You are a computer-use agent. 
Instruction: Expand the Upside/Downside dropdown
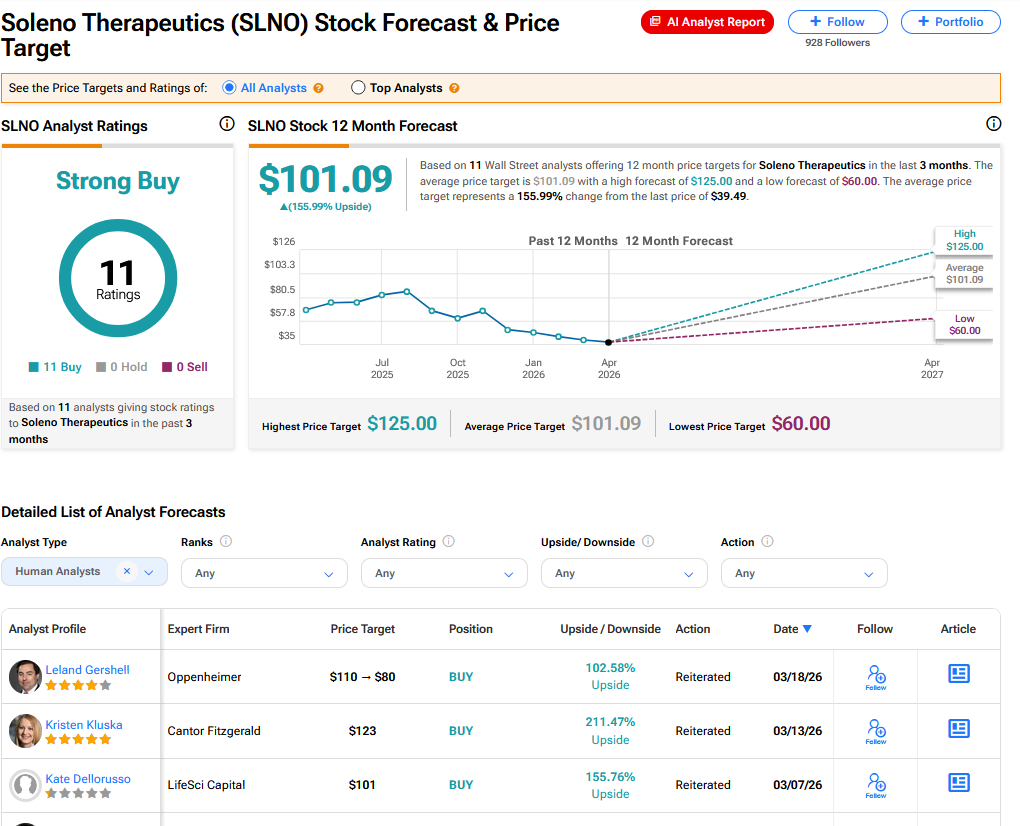(624, 573)
